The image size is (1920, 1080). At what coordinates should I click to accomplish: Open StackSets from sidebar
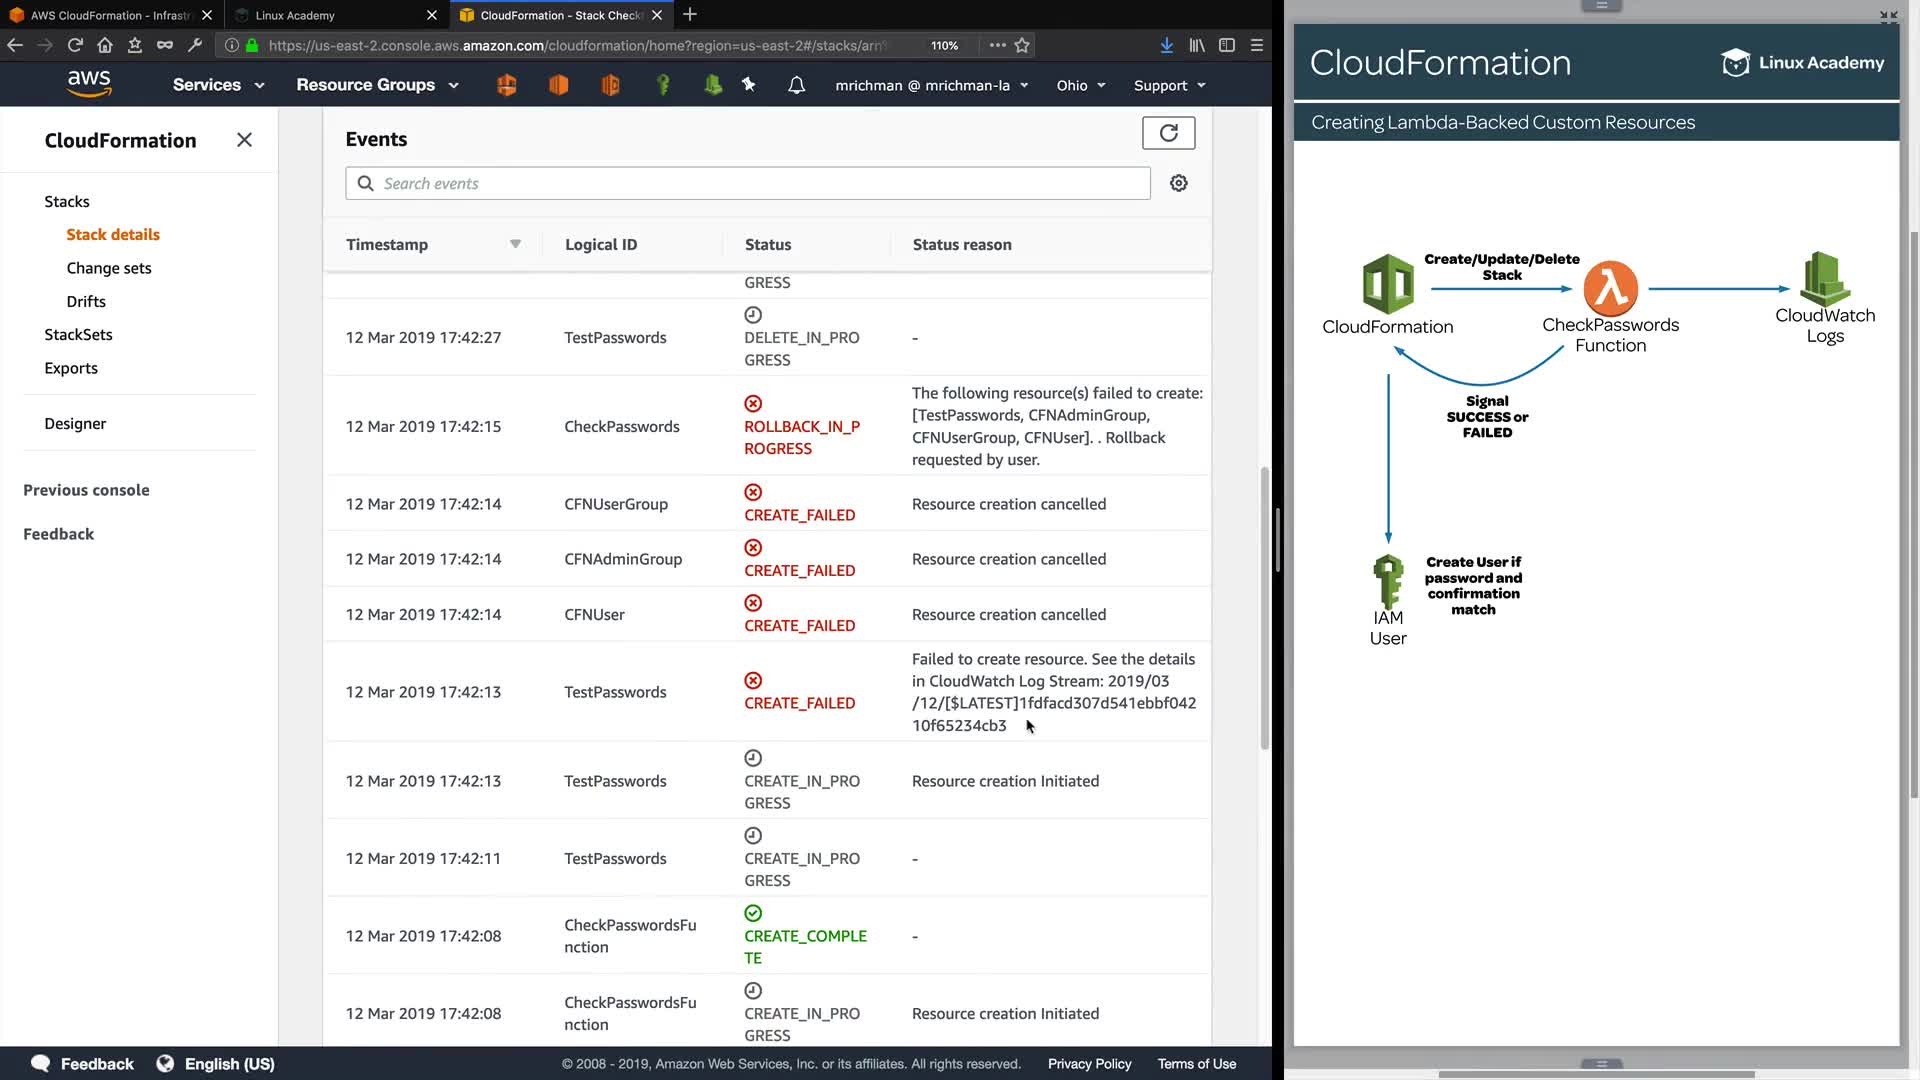click(x=78, y=334)
